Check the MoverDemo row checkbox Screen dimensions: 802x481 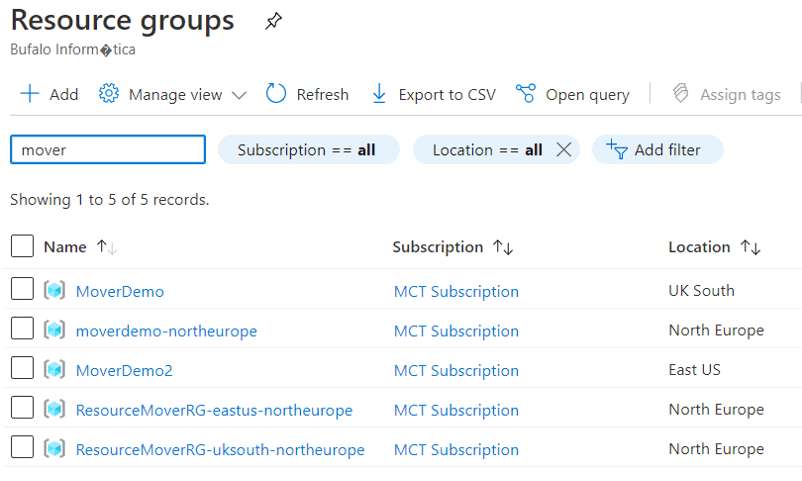coord(23,289)
